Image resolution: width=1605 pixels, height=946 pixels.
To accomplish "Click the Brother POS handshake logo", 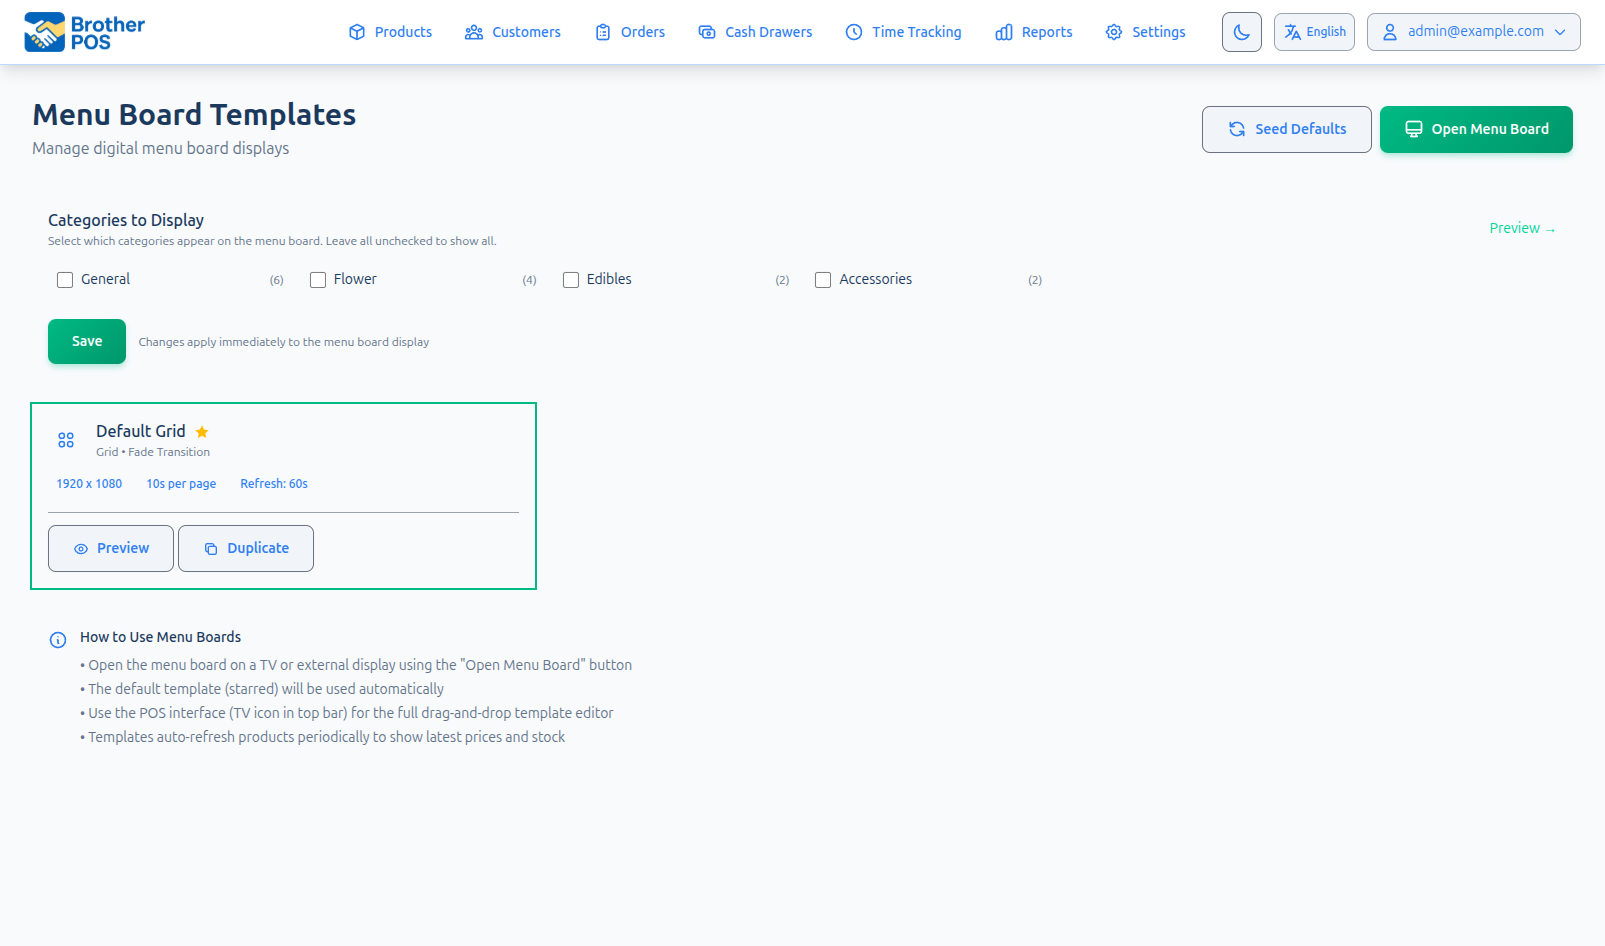I will (x=44, y=32).
